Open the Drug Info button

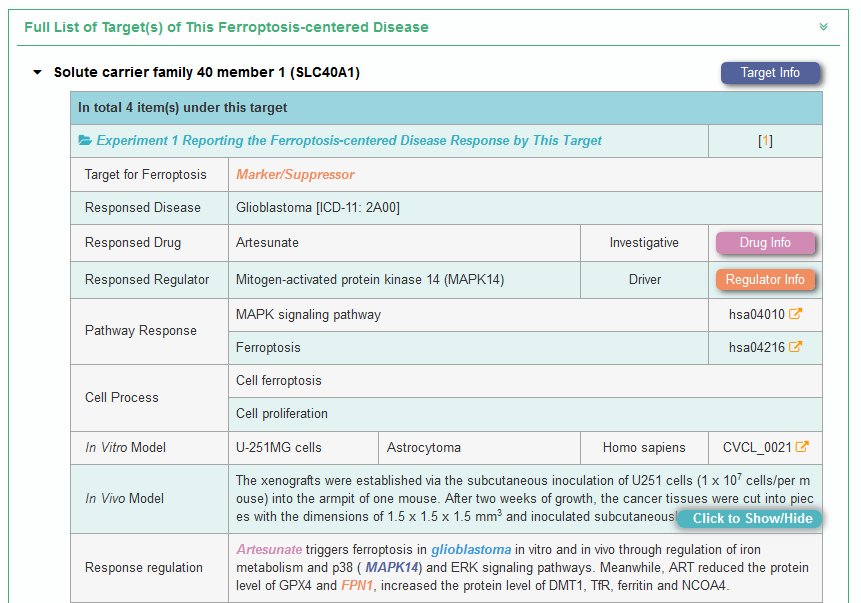point(765,243)
